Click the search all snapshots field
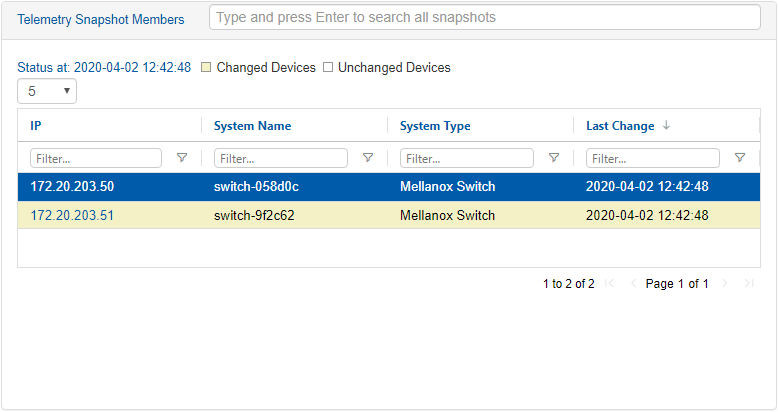 tap(484, 18)
